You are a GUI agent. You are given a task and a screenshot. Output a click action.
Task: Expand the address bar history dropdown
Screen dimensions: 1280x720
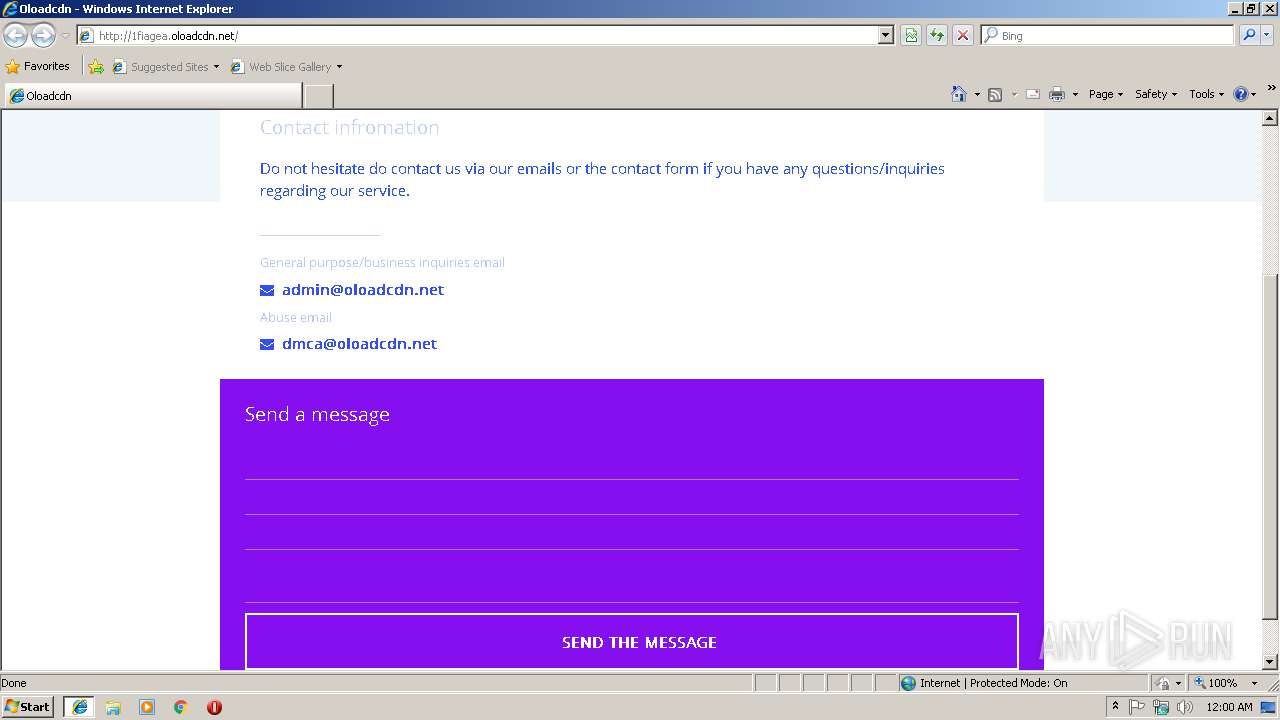click(886, 36)
